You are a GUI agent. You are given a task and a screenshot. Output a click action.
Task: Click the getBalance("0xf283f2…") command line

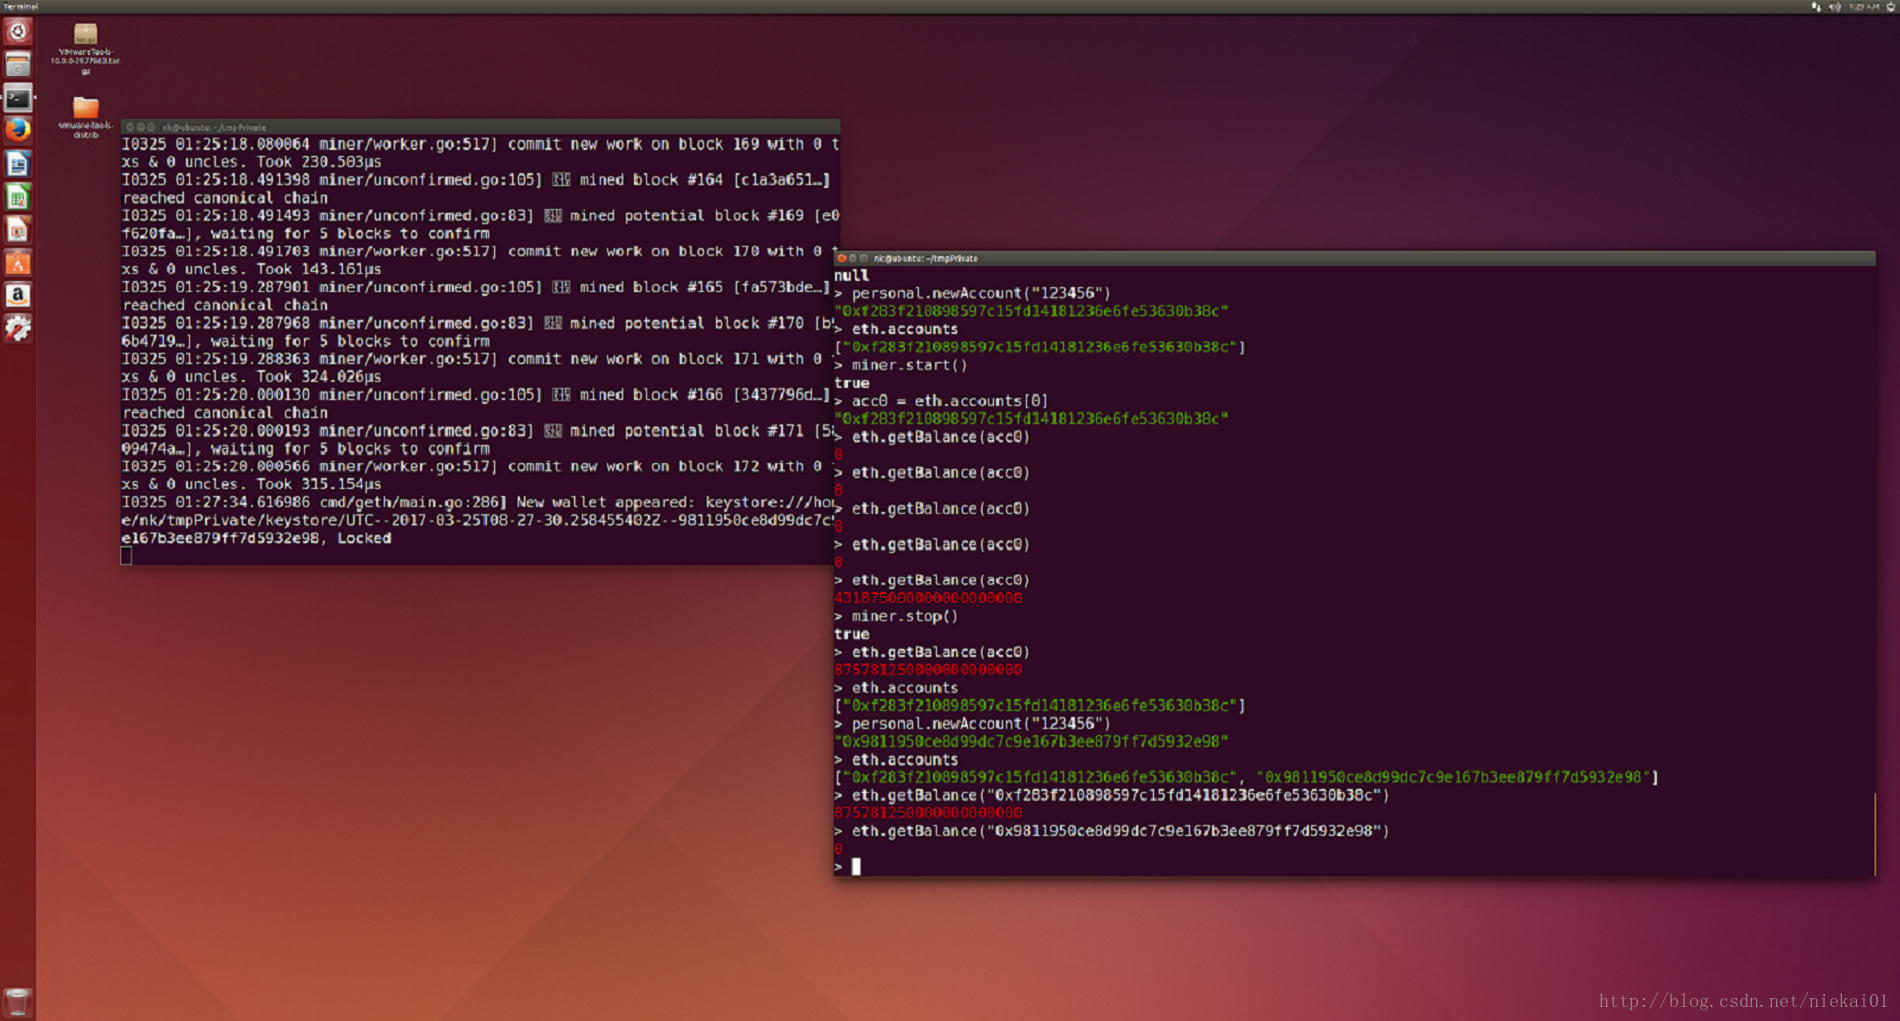1112,795
